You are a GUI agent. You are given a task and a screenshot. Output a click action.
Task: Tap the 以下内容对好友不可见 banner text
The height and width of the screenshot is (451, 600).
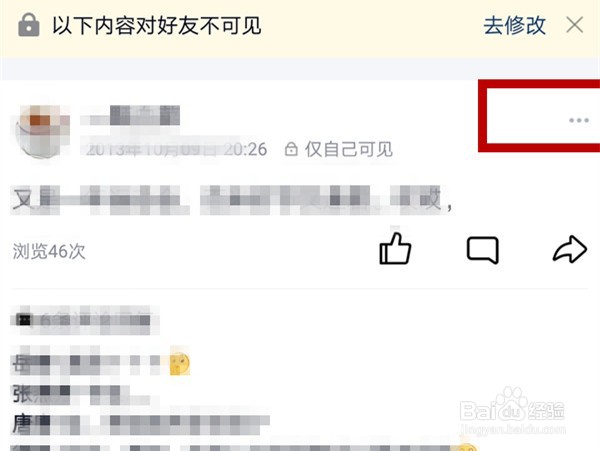(x=157, y=26)
